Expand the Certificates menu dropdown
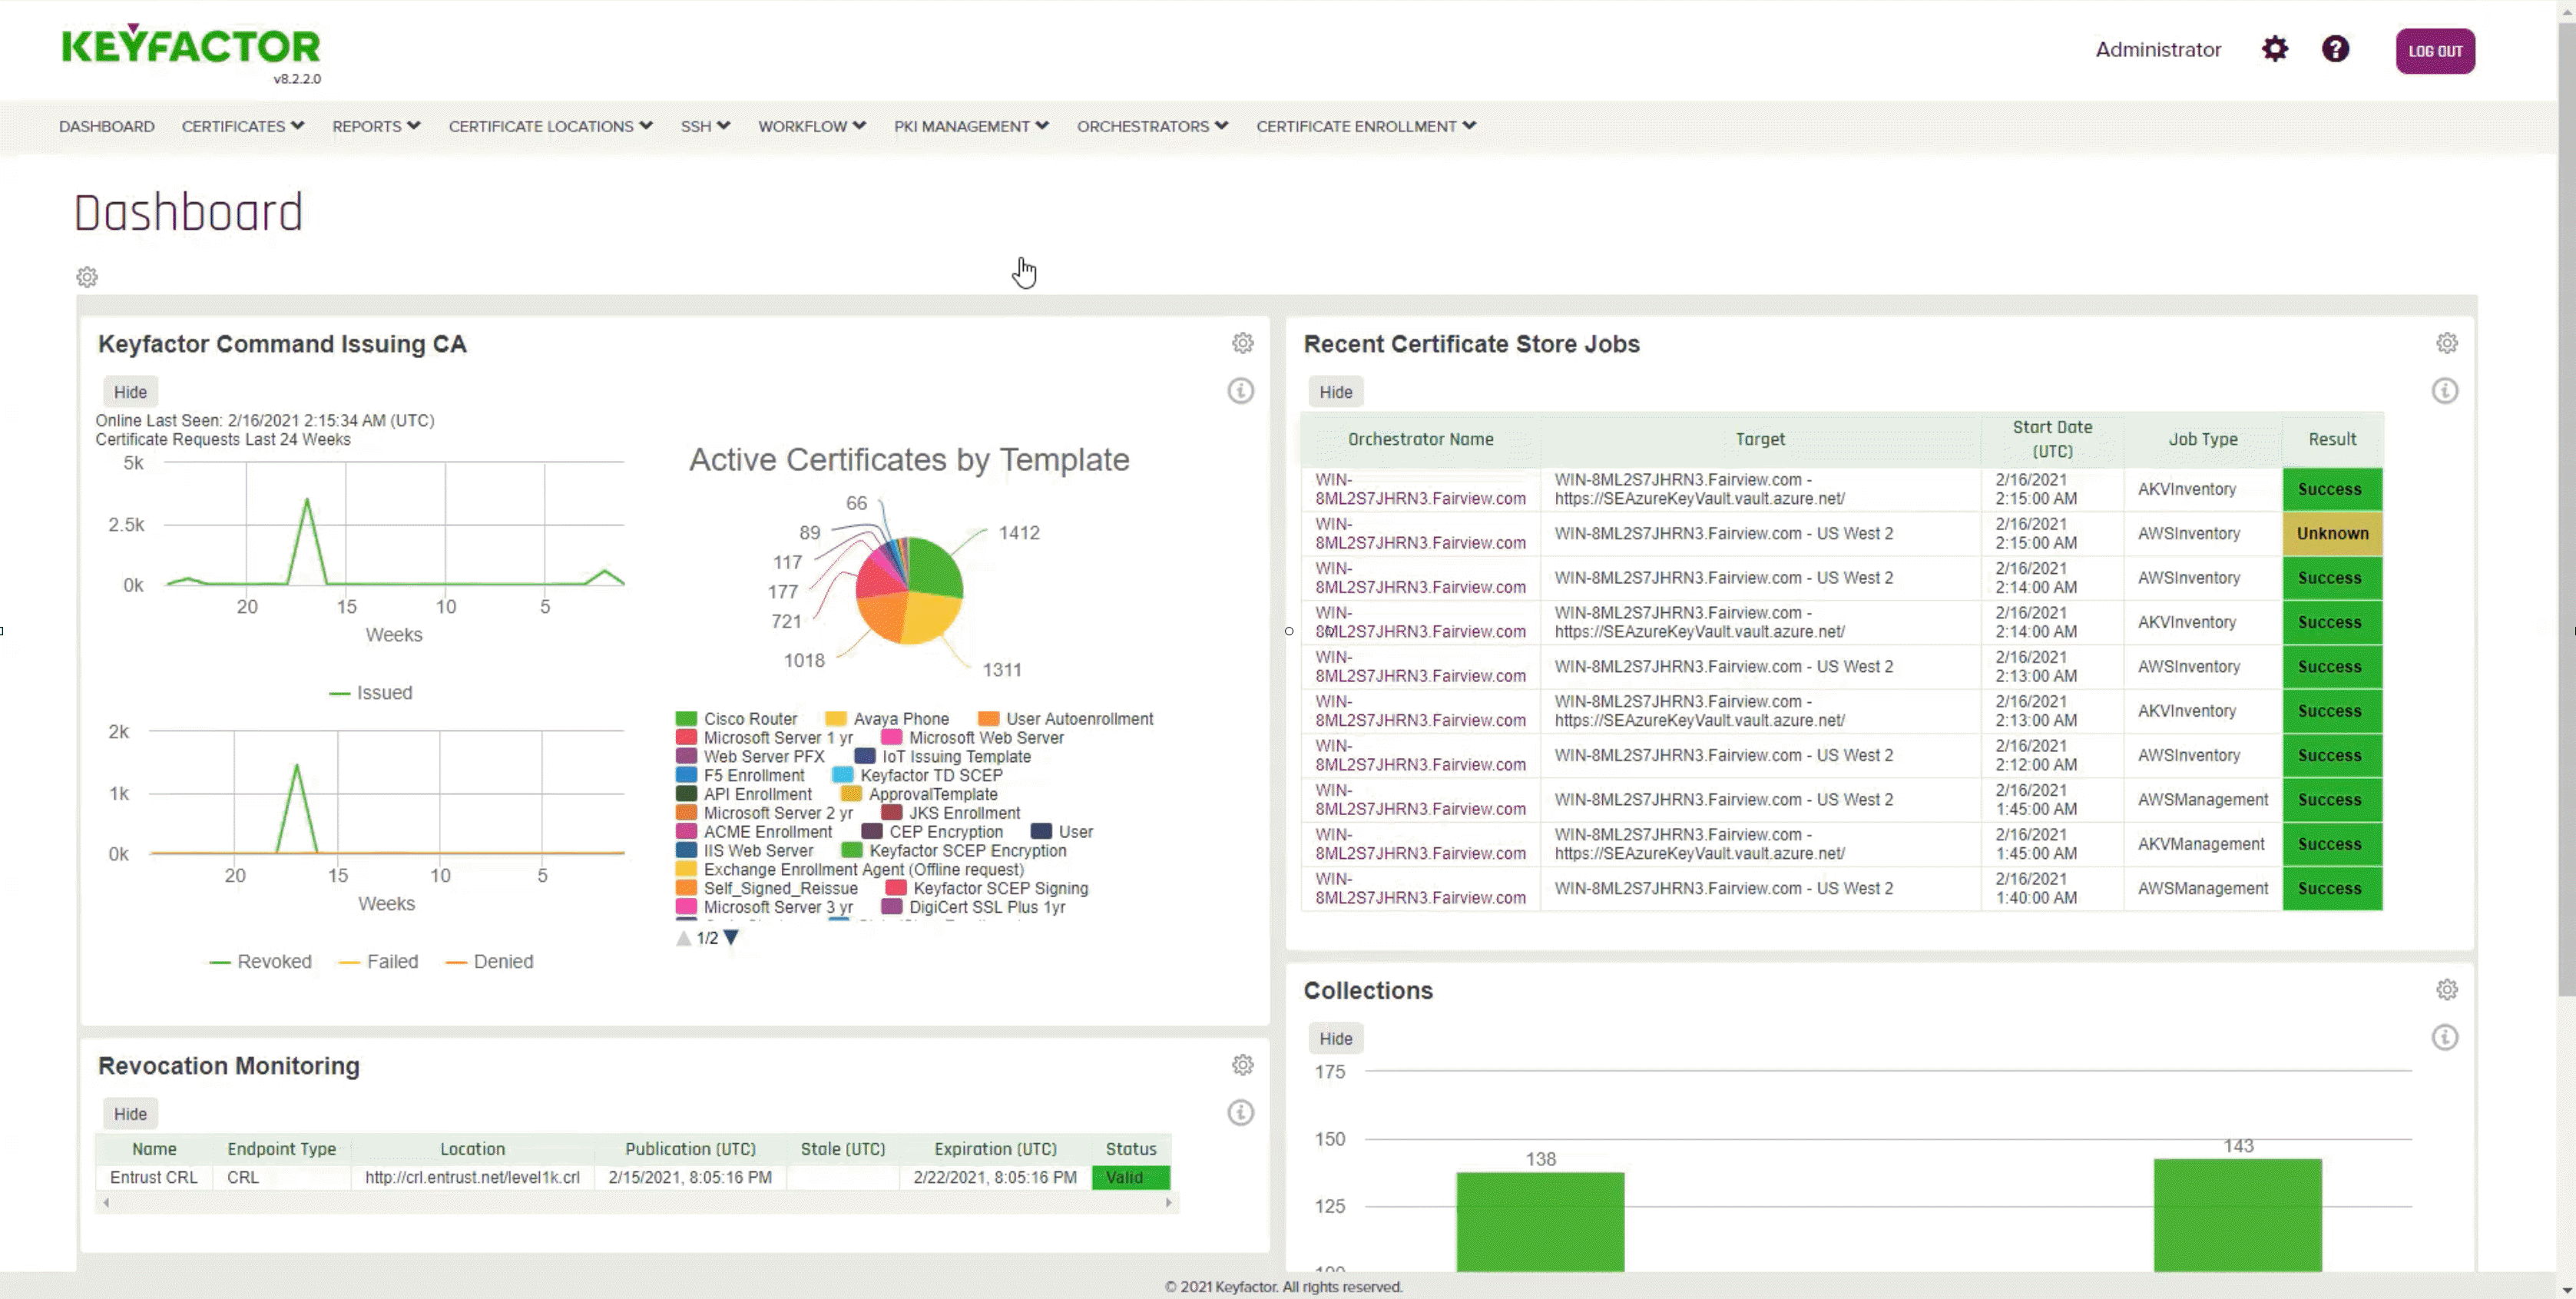 [242, 126]
